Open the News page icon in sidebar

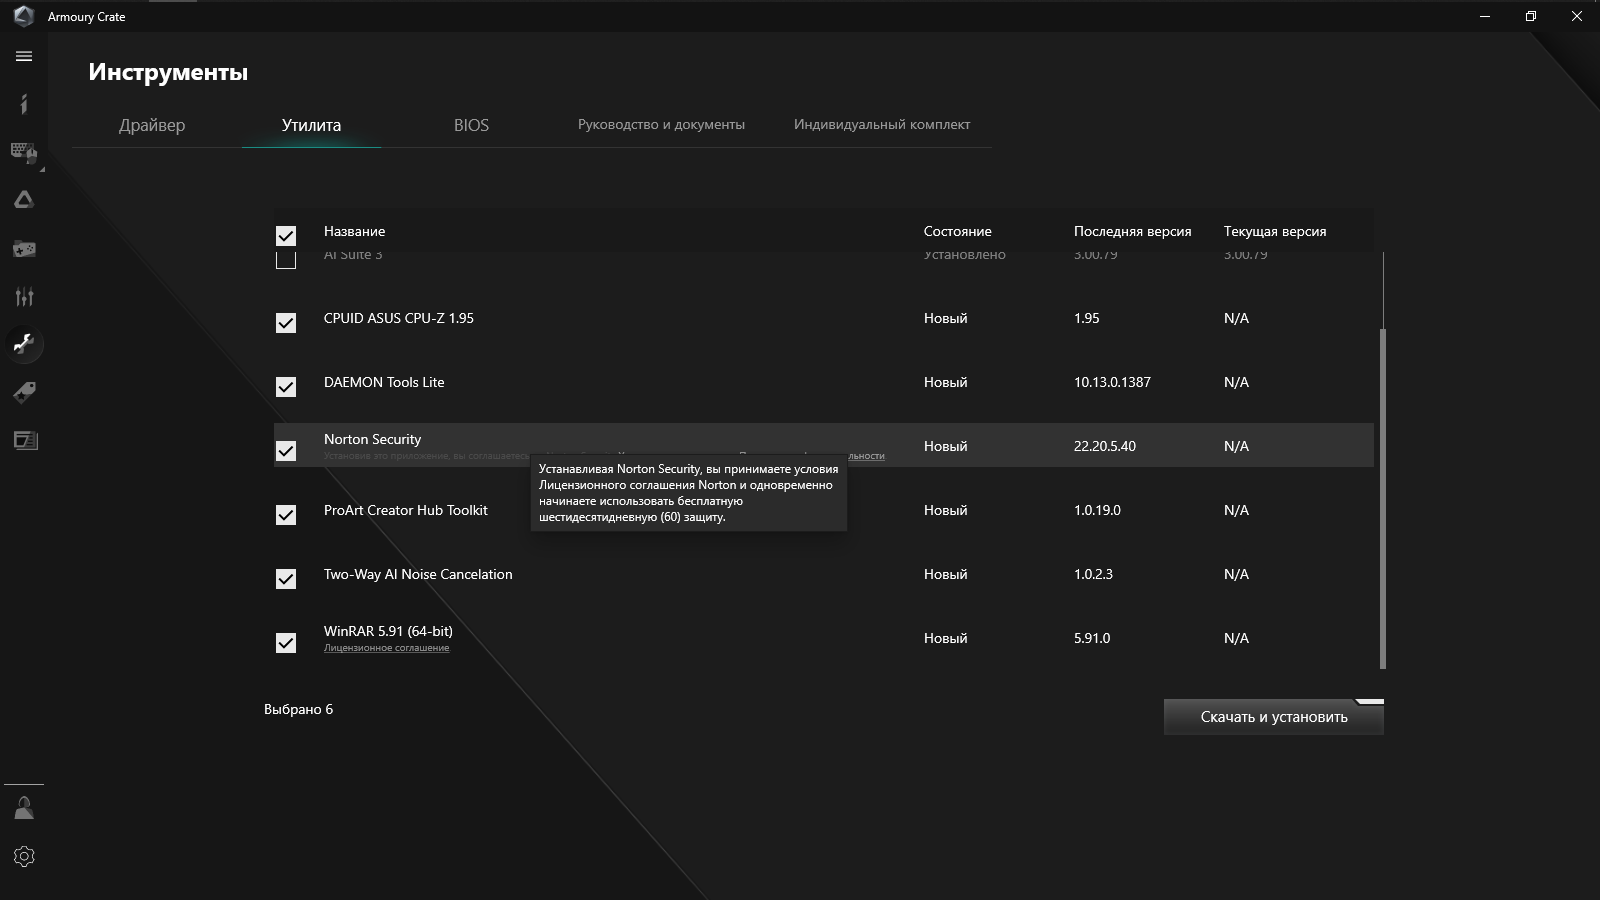pos(24,440)
